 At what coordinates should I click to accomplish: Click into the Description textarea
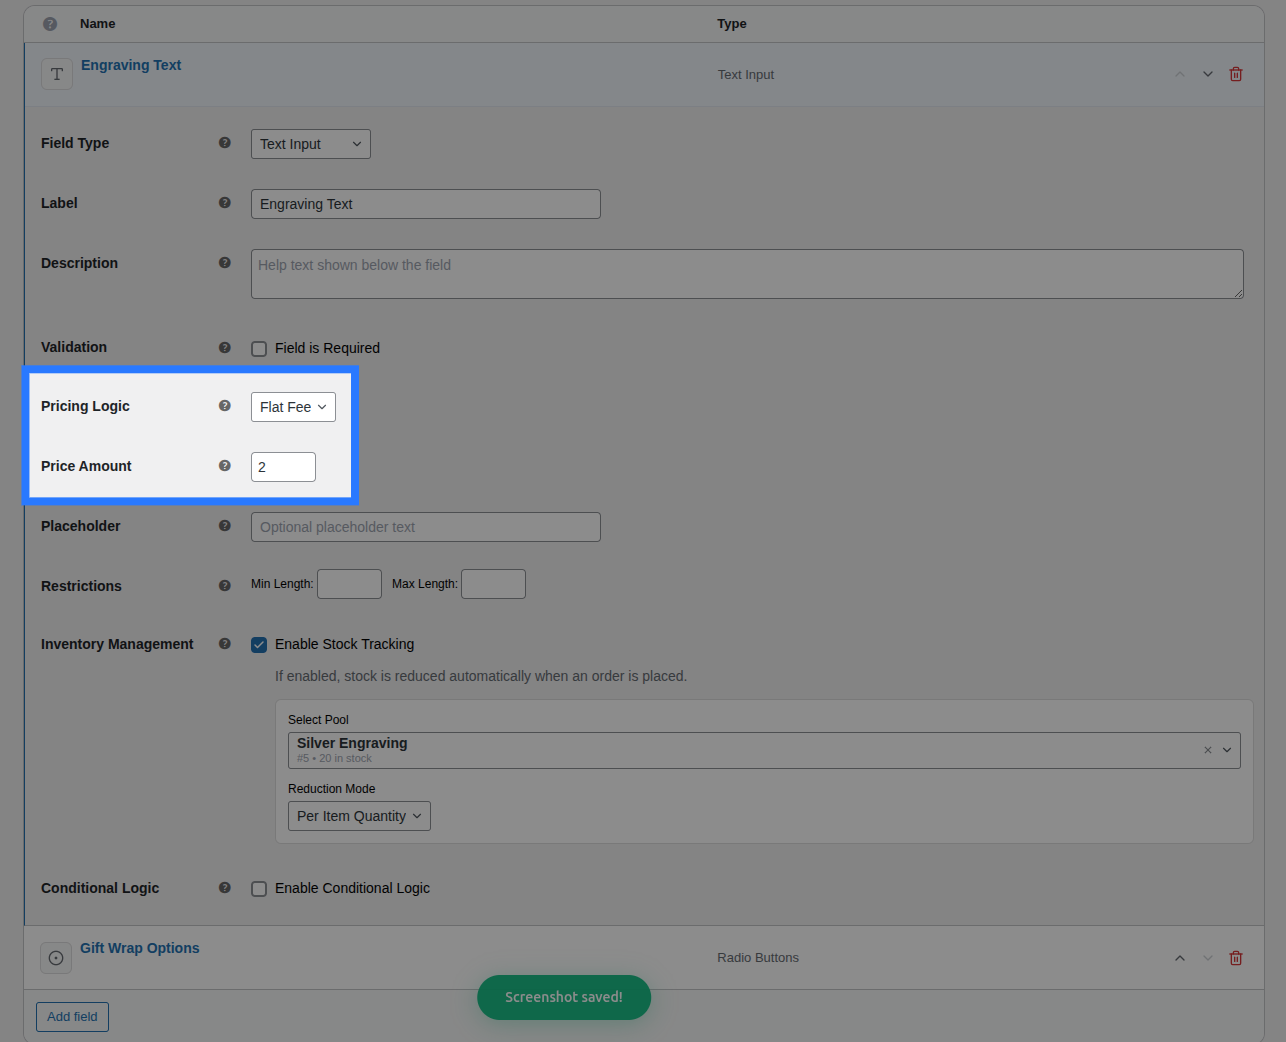(x=747, y=274)
